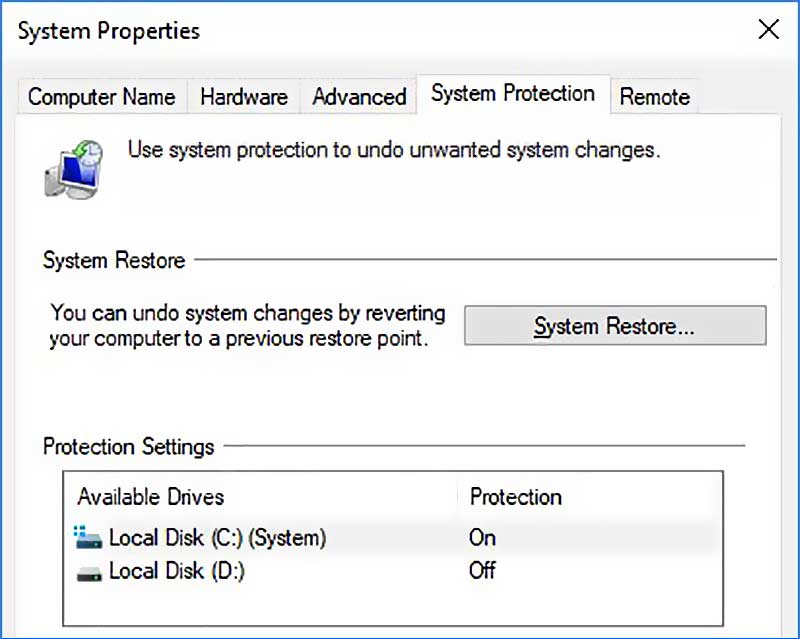This screenshot has width=800, height=639.
Task: Select the System Protection tab
Action: click(x=512, y=94)
